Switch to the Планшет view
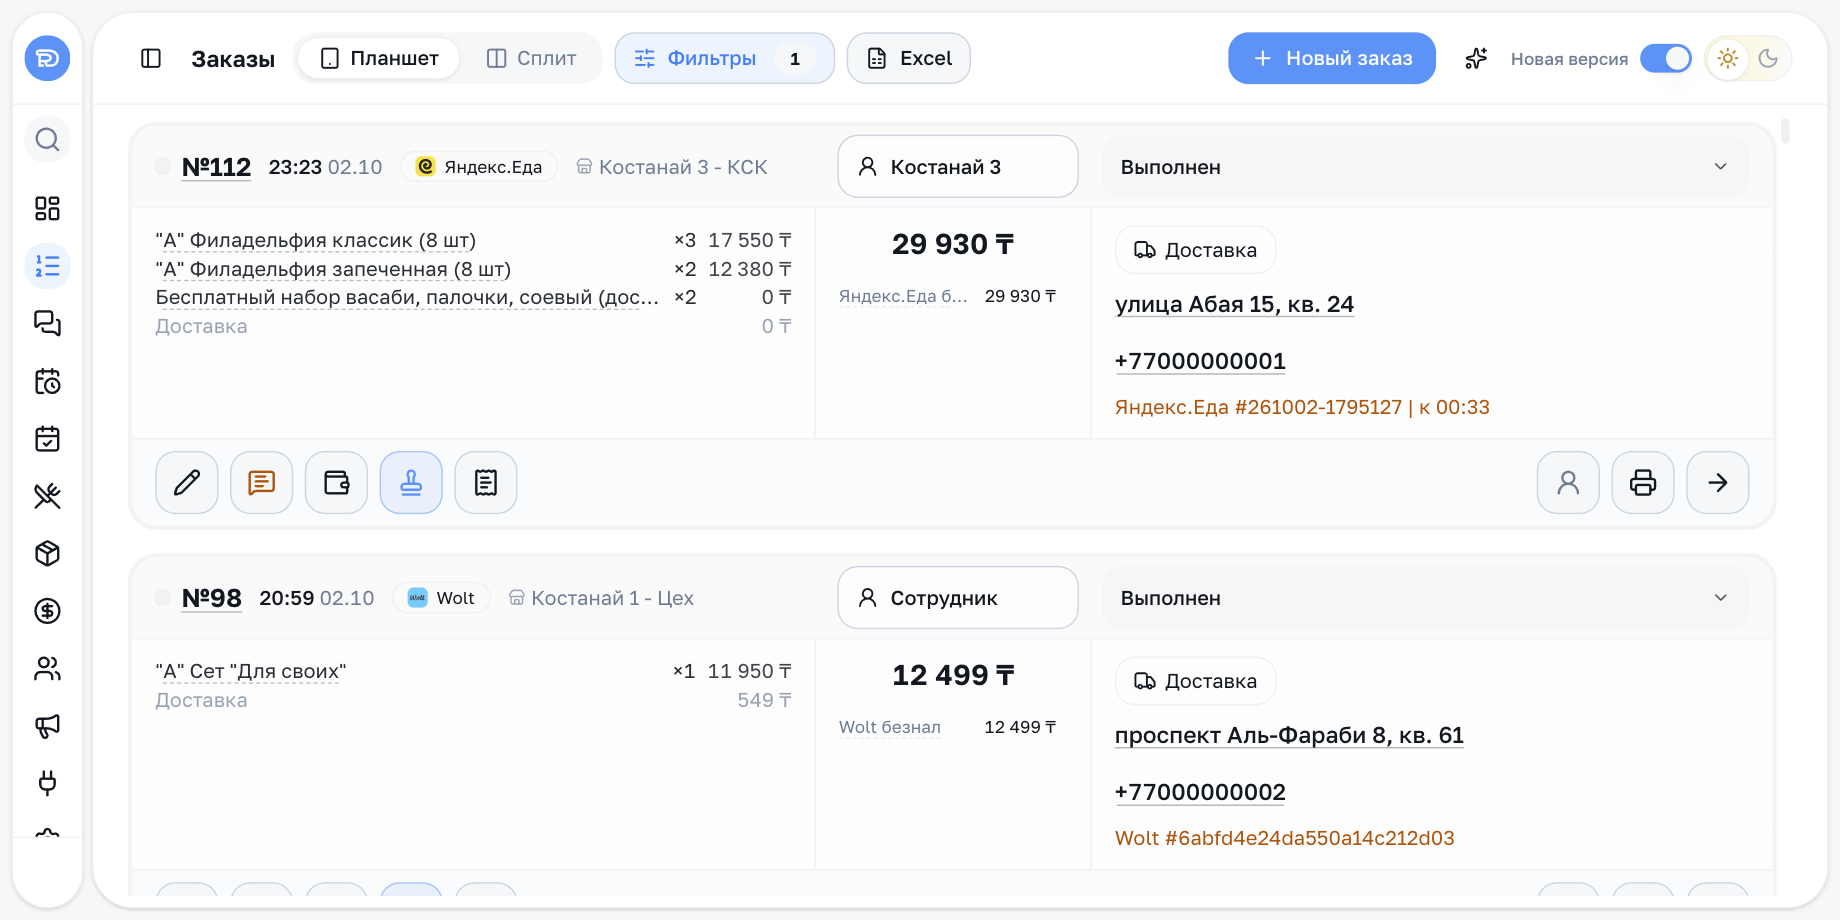The width and height of the screenshot is (1840, 920). pos(379,59)
